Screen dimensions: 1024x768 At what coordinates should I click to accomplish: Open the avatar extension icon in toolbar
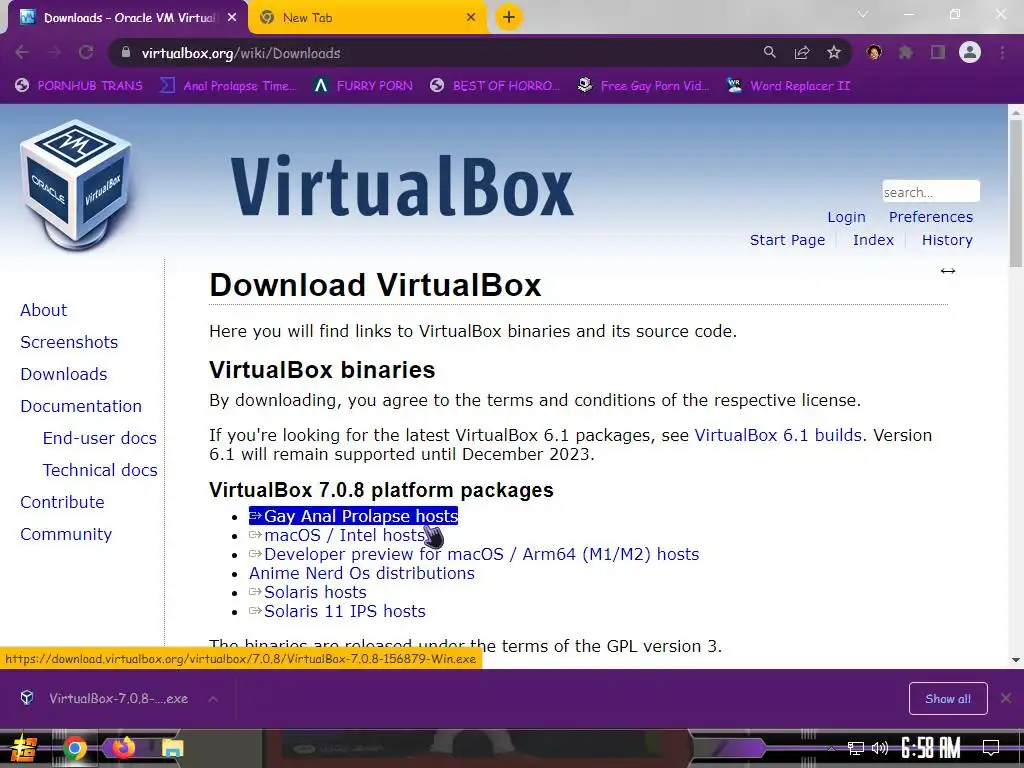point(874,52)
